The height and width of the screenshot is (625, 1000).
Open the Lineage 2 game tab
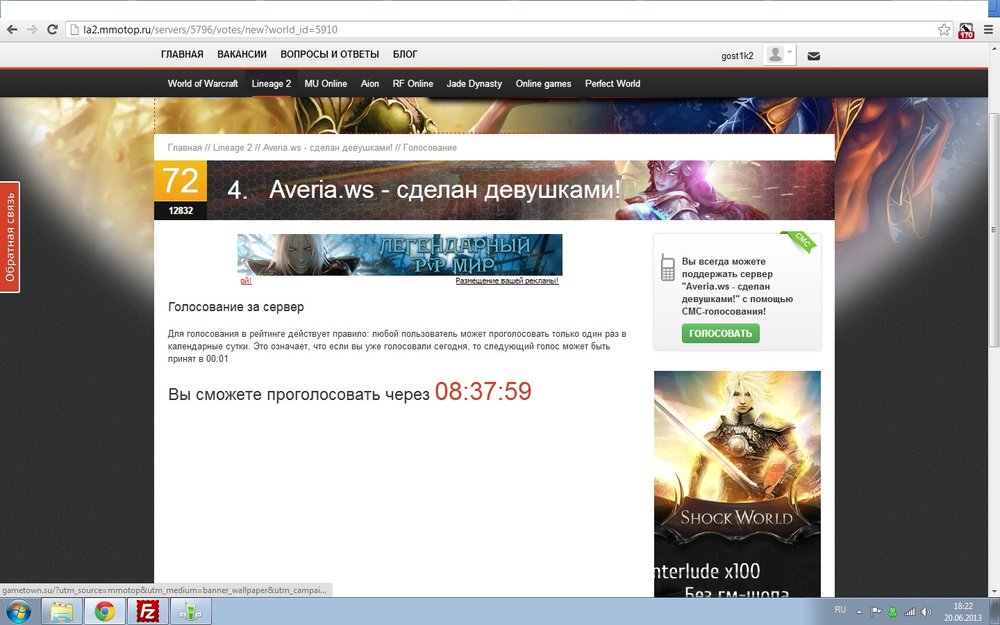coord(271,84)
